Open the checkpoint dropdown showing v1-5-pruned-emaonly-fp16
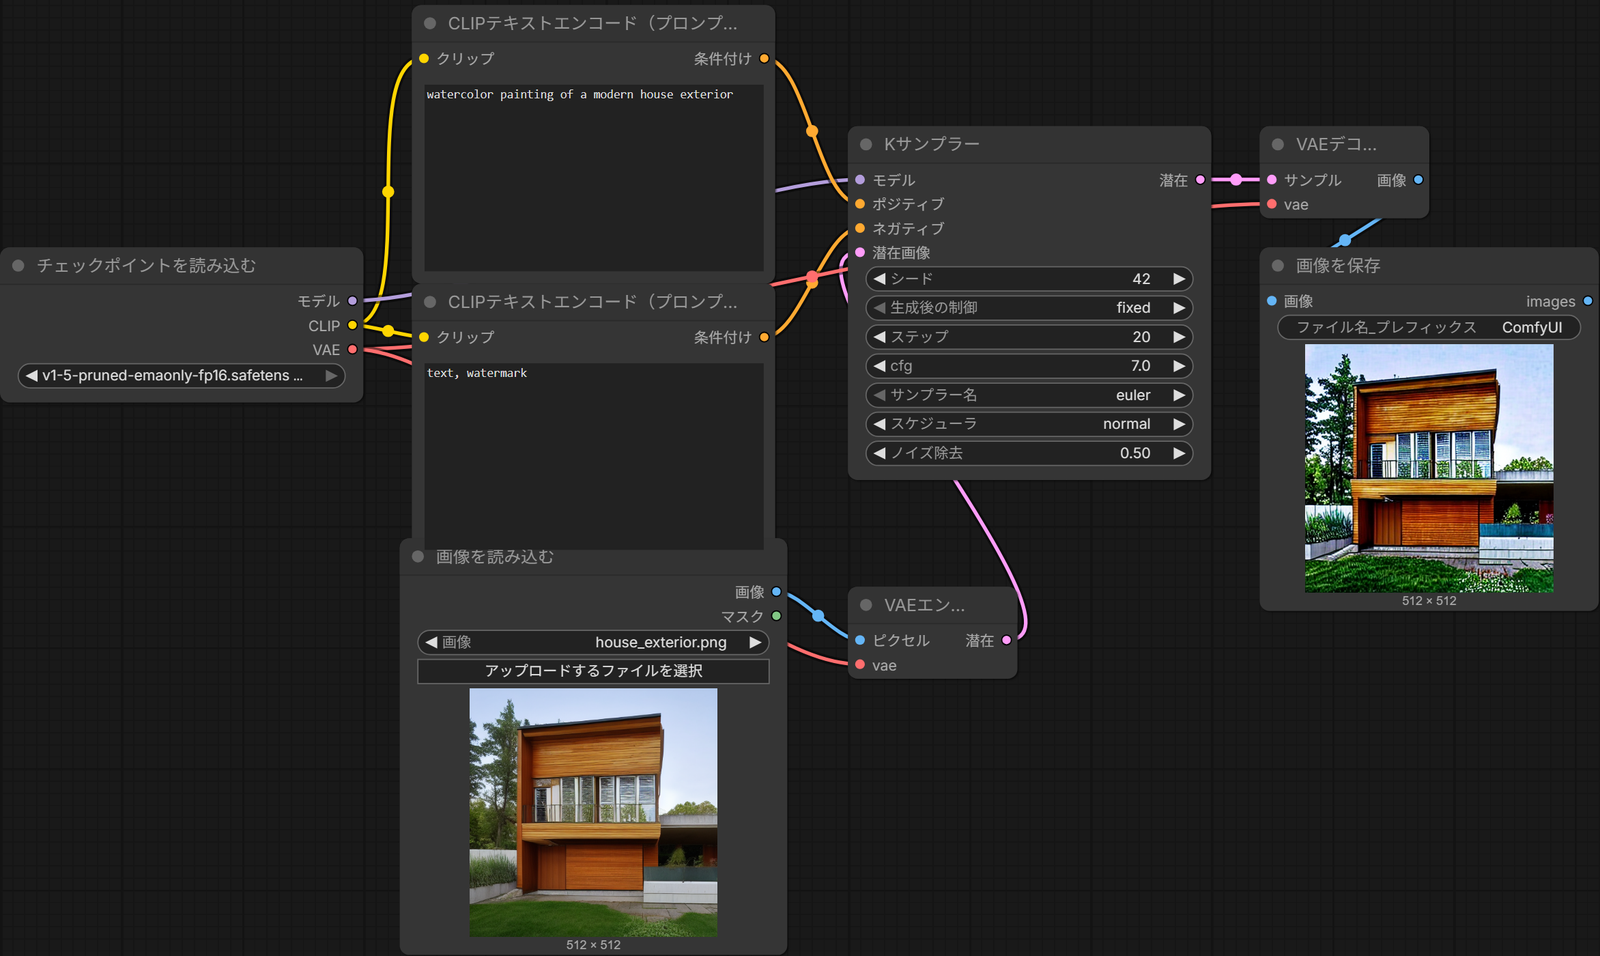 [x=181, y=376]
